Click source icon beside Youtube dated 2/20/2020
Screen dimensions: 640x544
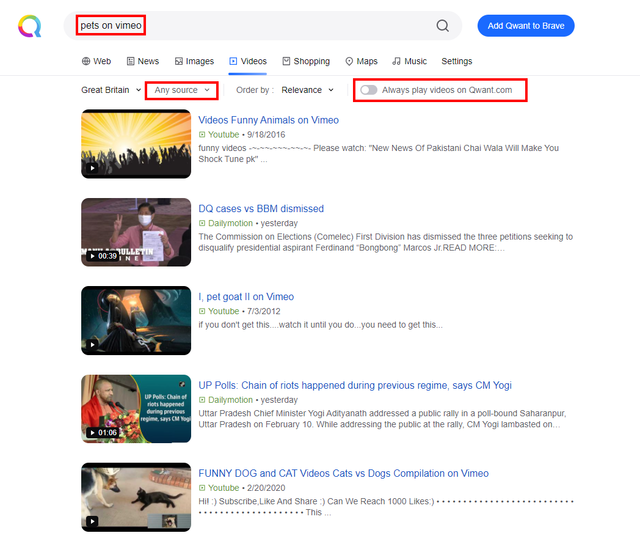pos(202,488)
